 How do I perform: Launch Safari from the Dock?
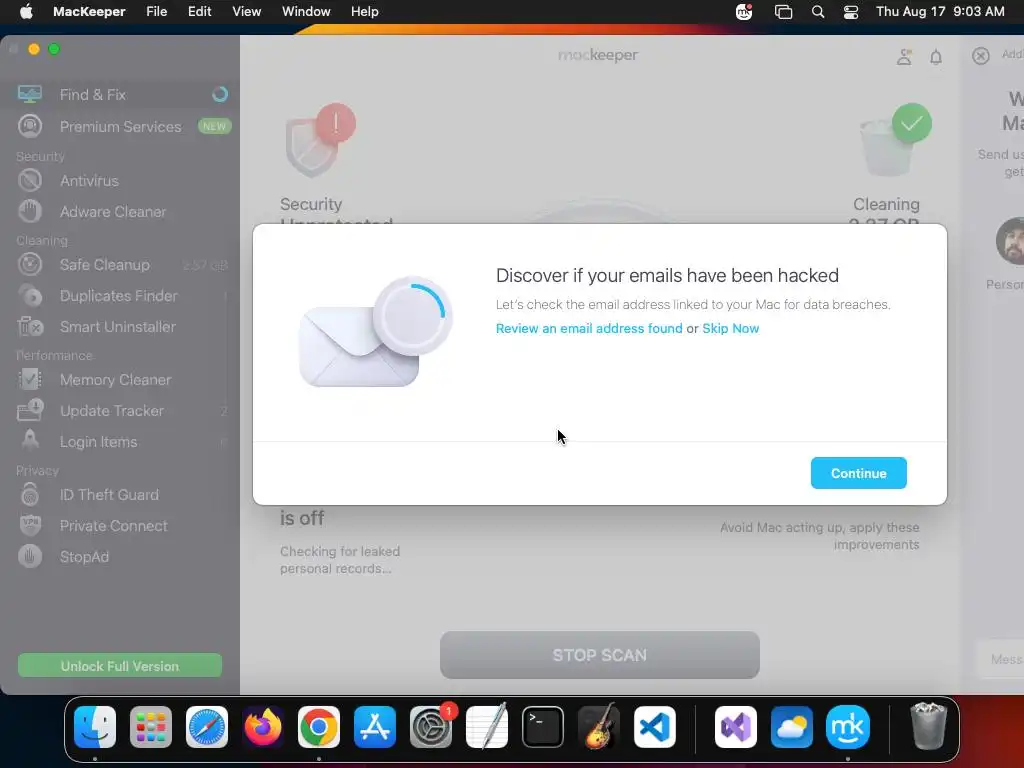206,727
